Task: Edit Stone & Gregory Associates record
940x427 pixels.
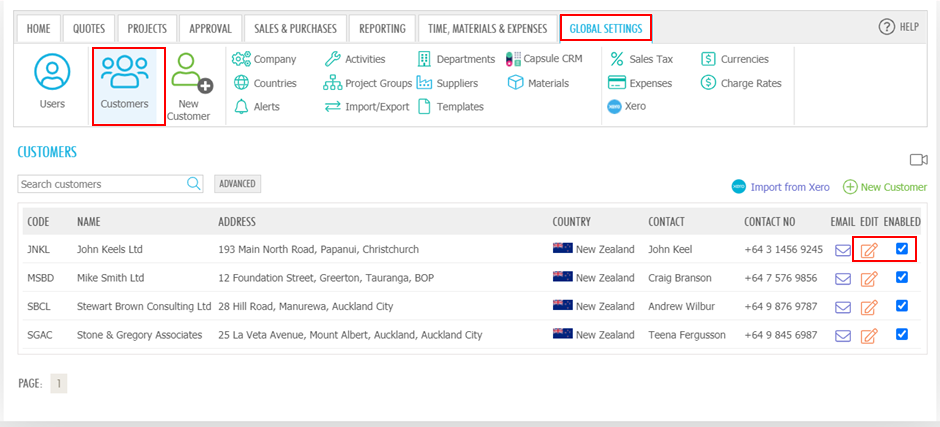Action: click(x=869, y=335)
